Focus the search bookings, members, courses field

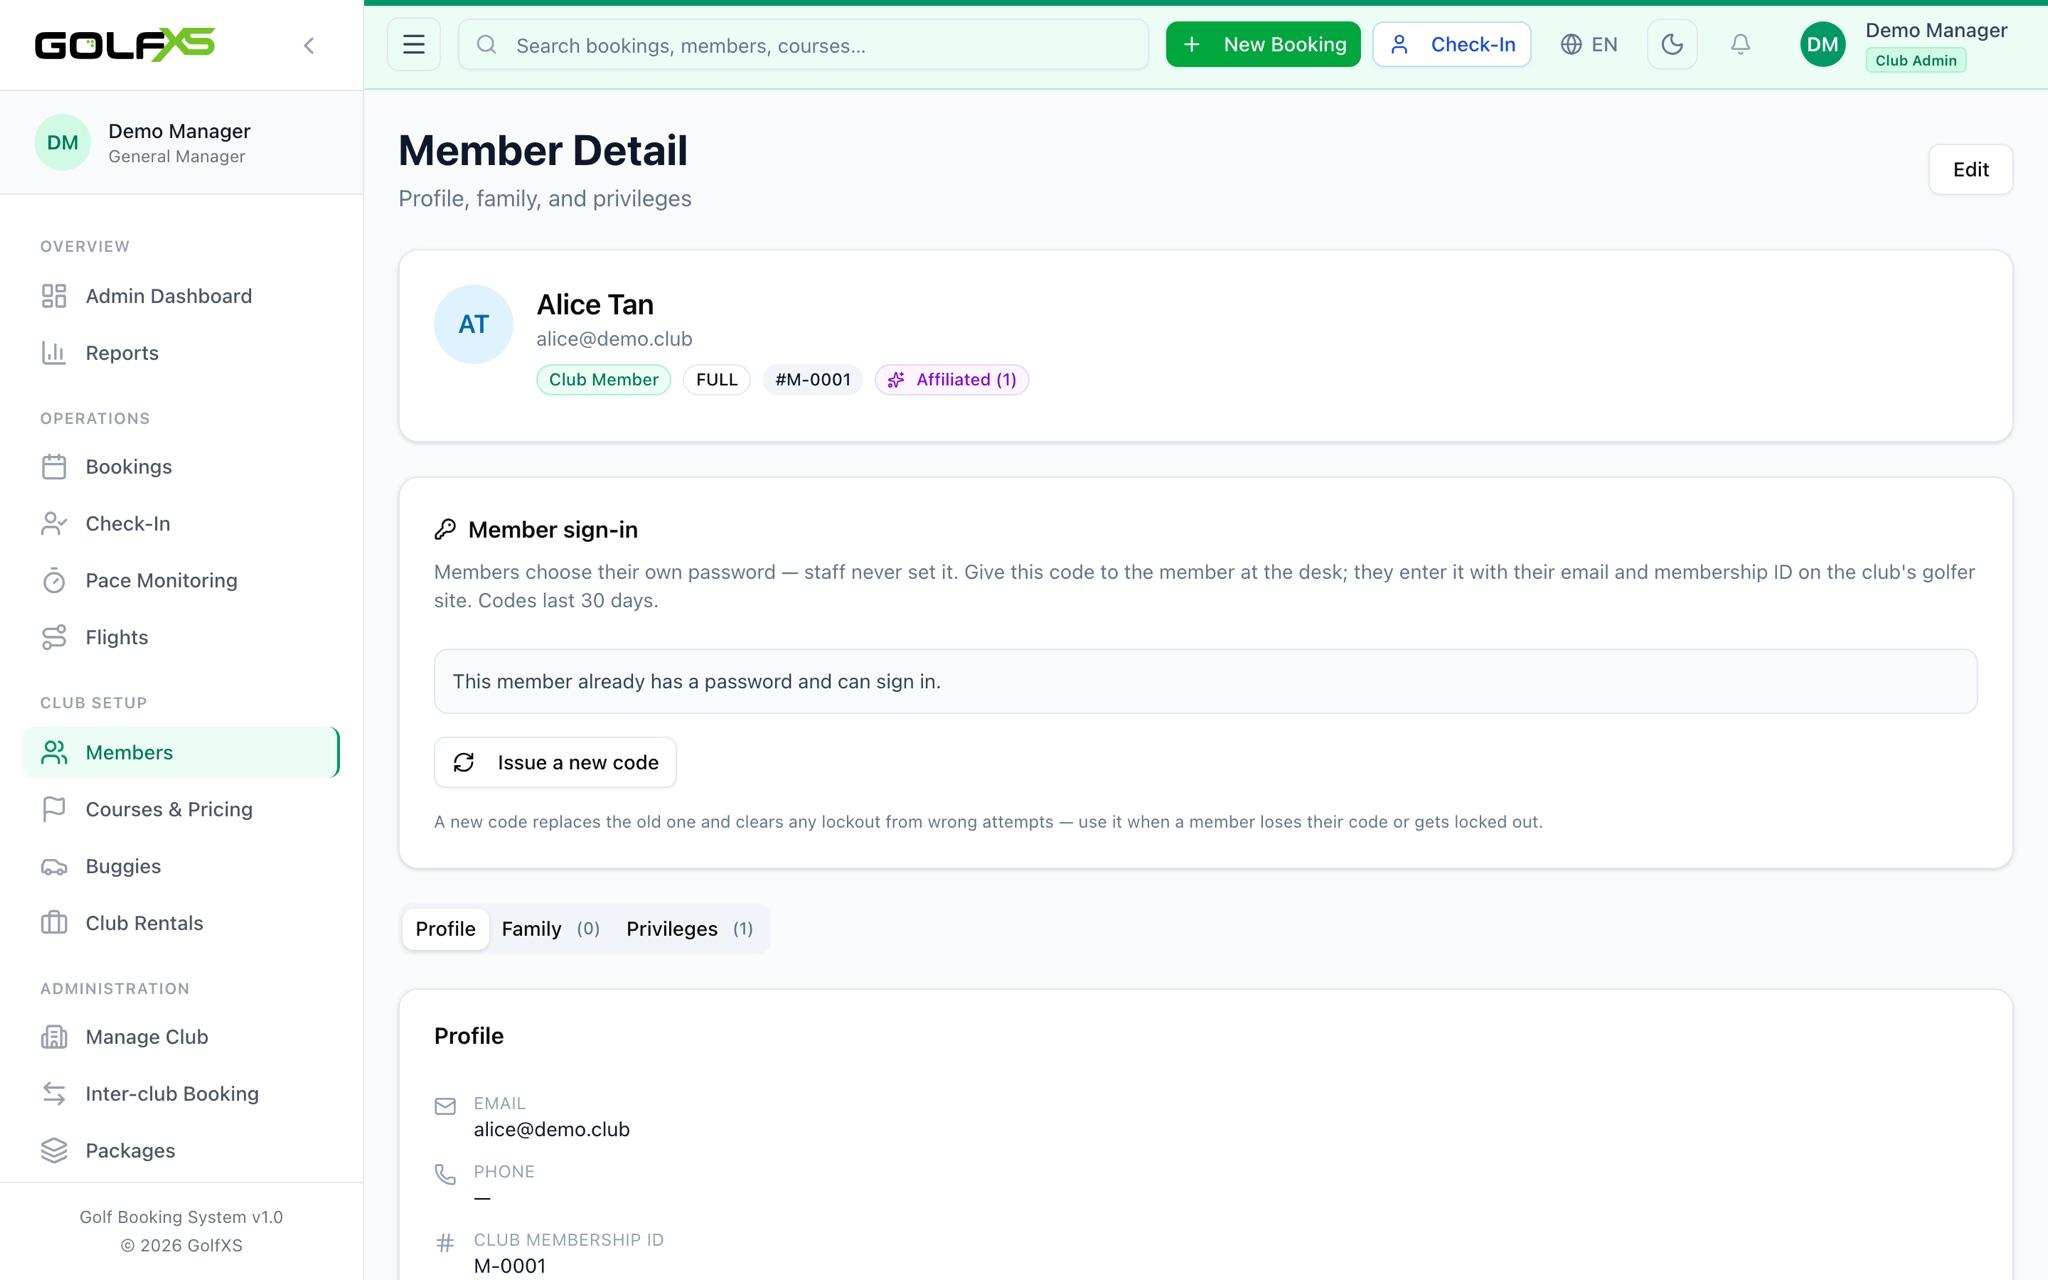pyautogui.click(x=803, y=45)
